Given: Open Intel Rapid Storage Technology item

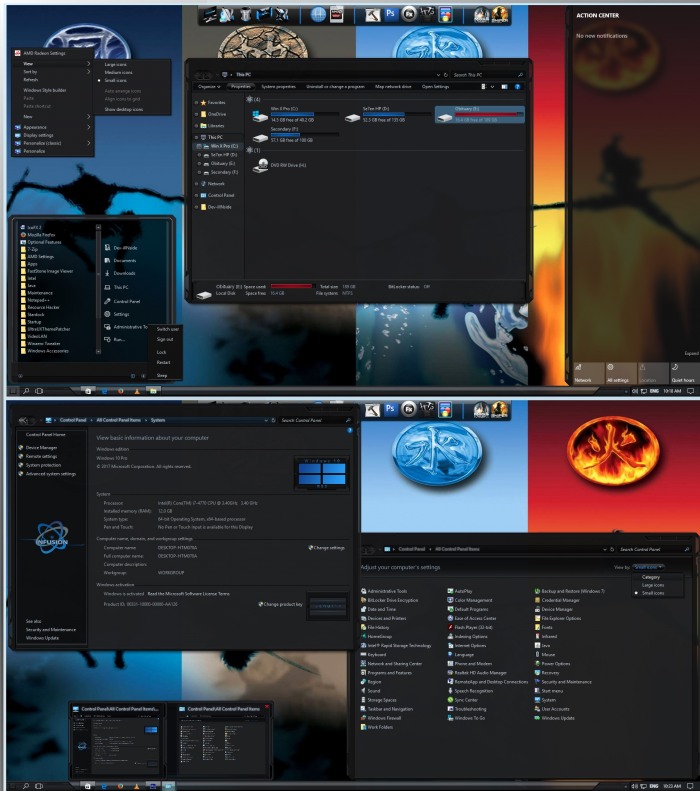Looking at the screenshot, I should click(396, 646).
